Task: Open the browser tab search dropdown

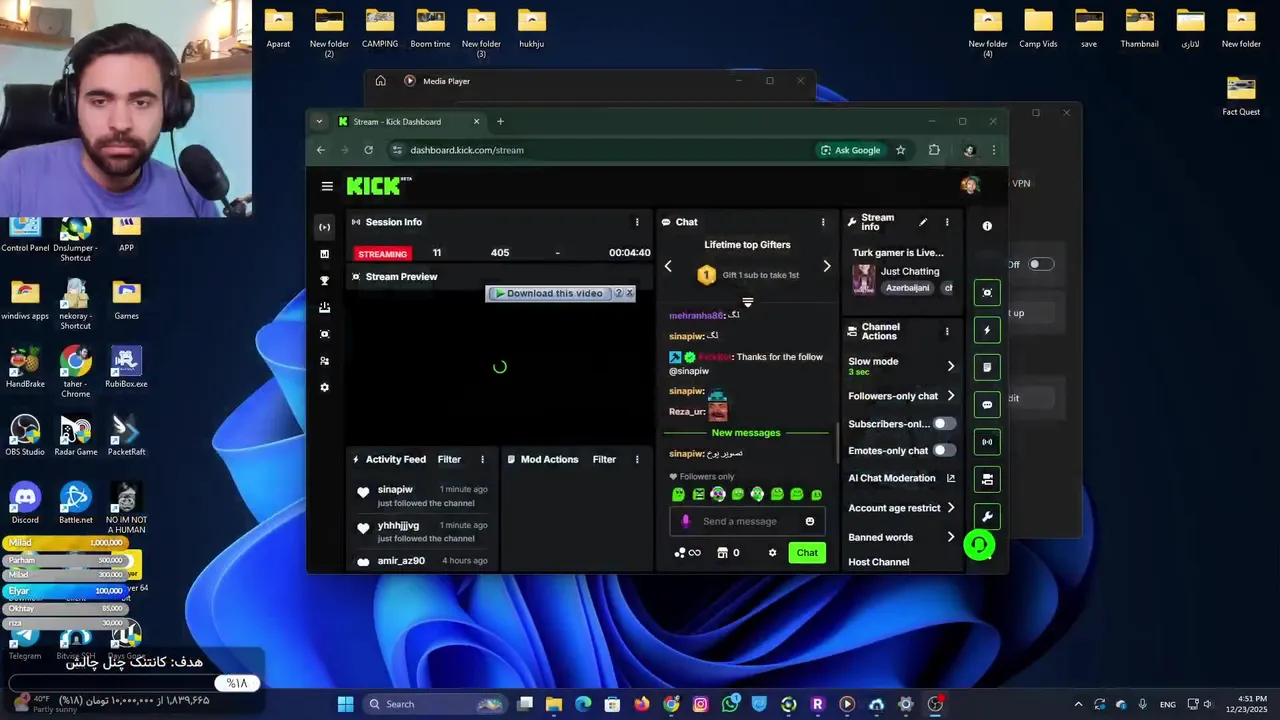Action: coord(319,122)
